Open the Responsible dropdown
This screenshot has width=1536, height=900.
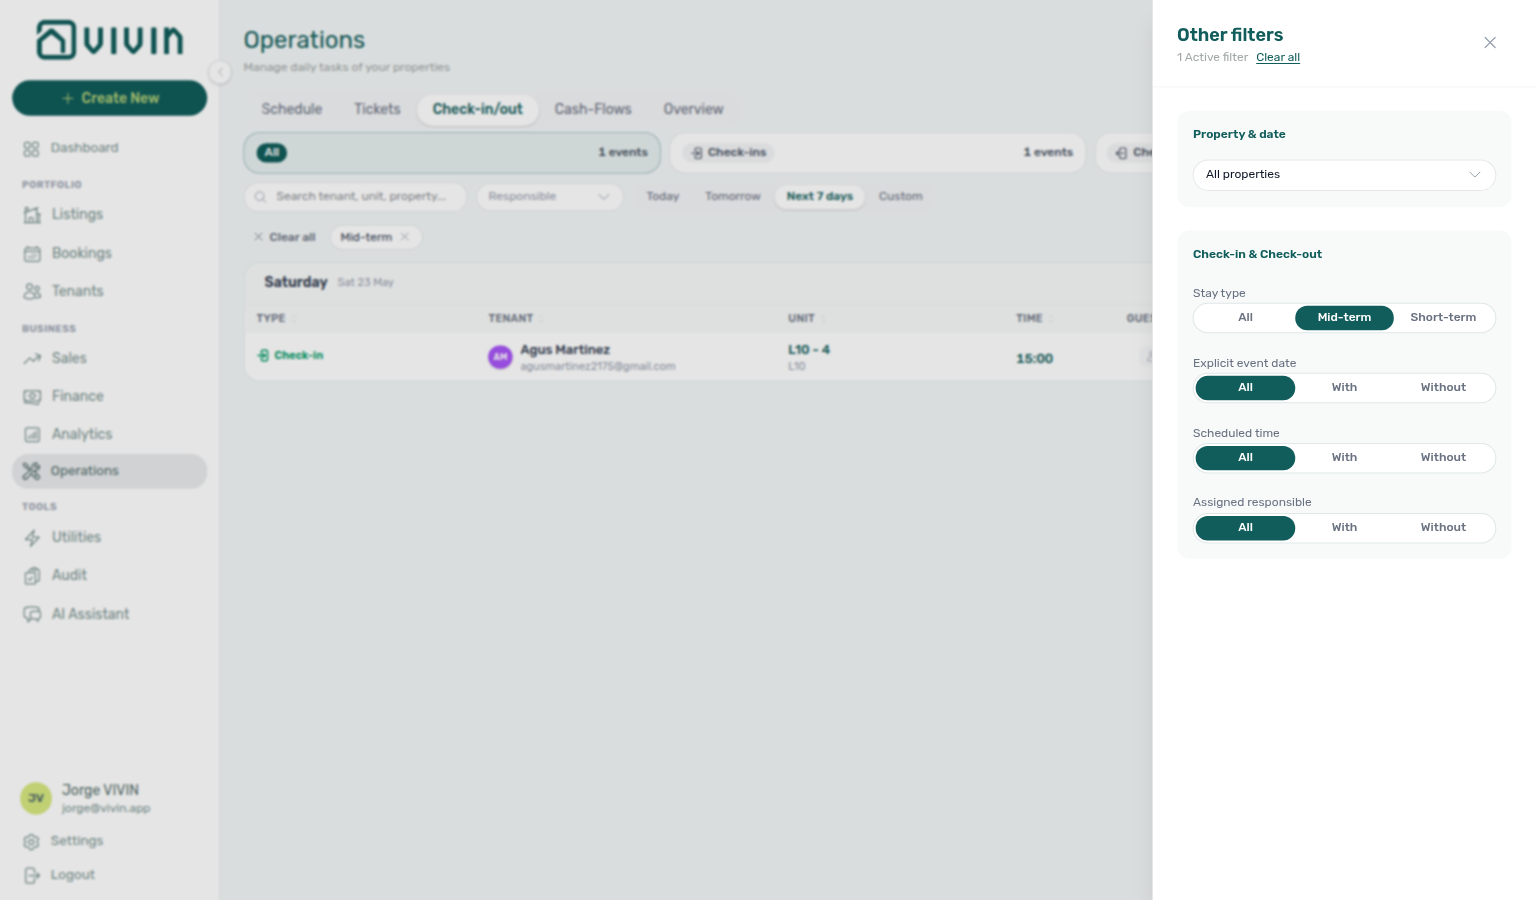pos(550,197)
